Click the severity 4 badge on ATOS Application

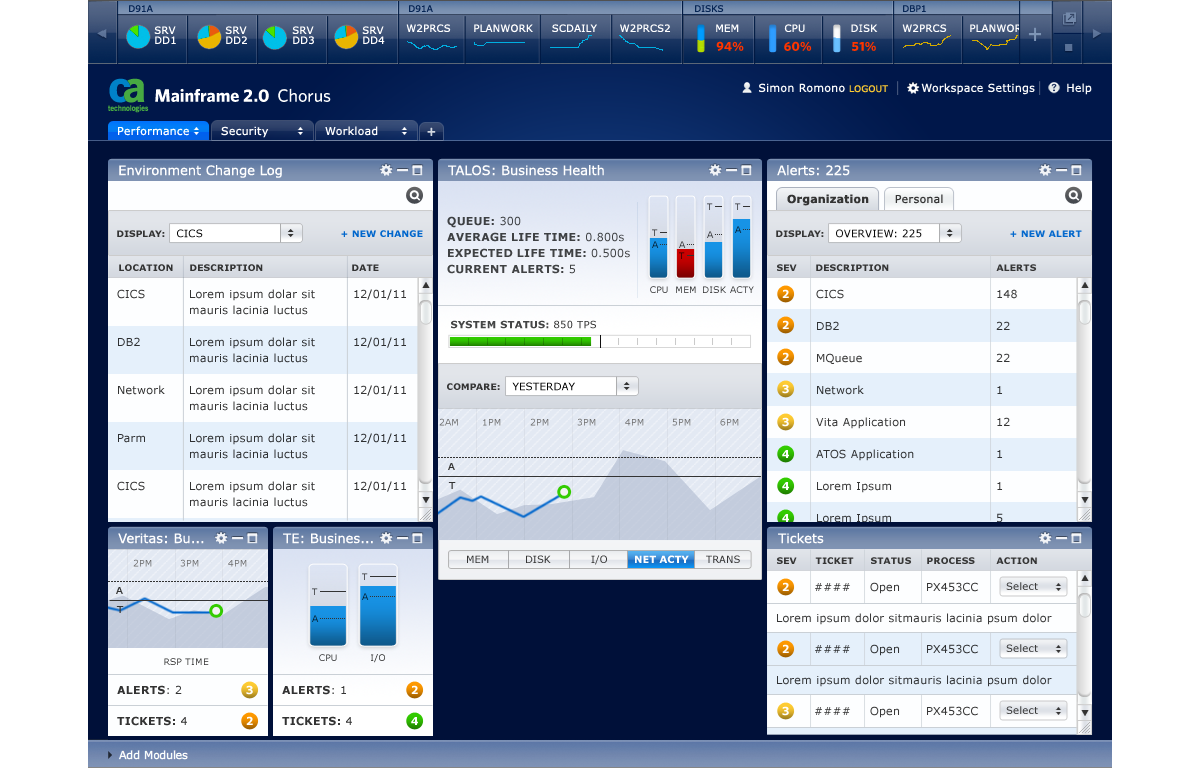[x=786, y=454]
